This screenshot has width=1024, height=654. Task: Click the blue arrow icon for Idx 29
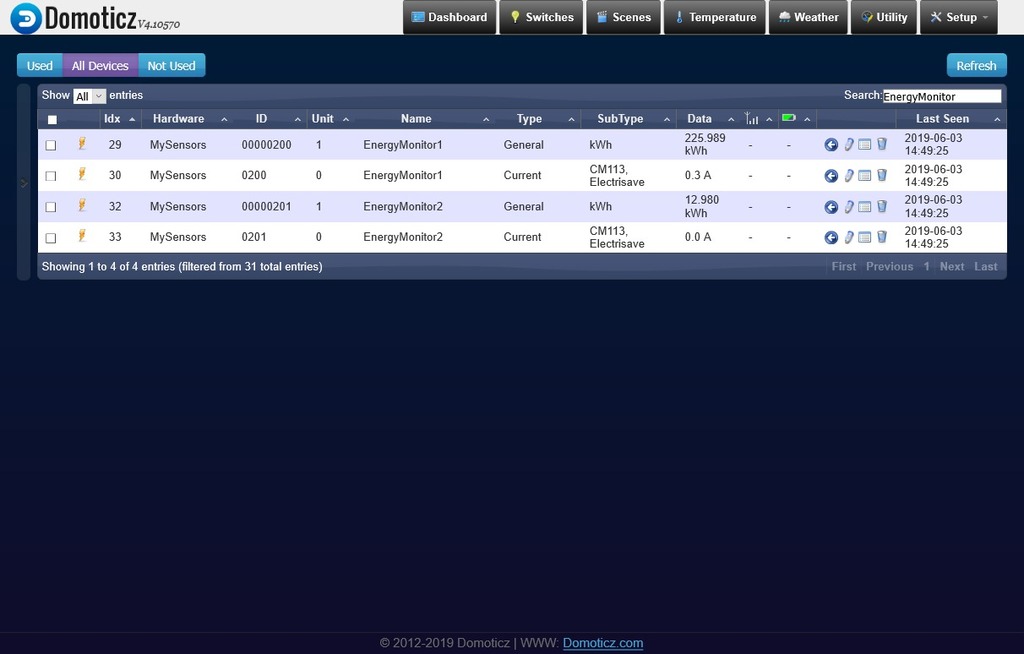831,144
